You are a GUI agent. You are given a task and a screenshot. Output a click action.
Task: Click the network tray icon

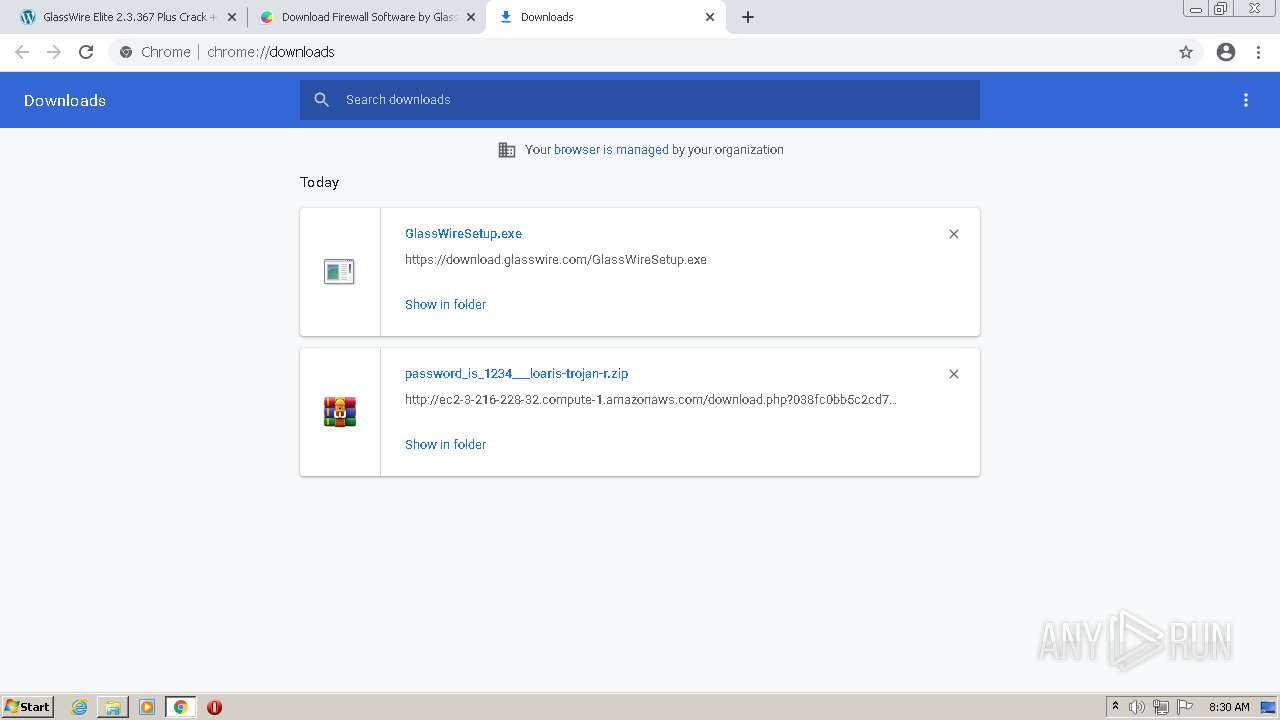(x=1161, y=707)
